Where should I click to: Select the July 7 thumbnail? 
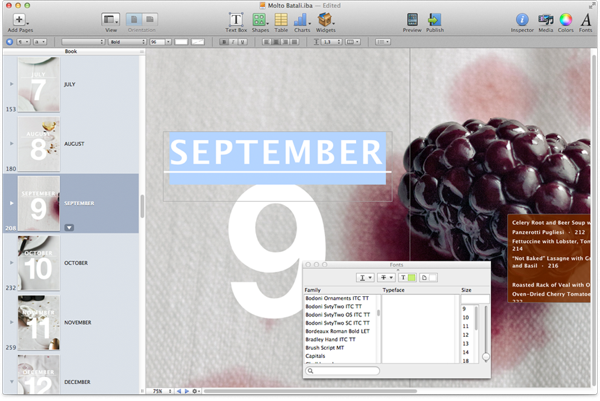pyautogui.click(x=39, y=84)
